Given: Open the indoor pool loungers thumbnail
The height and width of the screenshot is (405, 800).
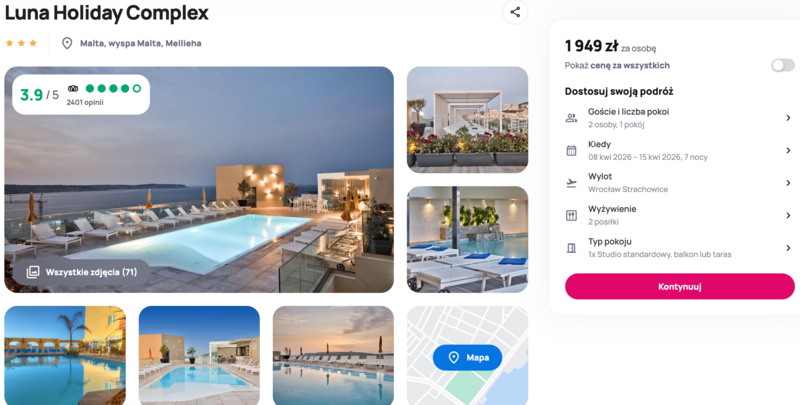Looking at the screenshot, I should [x=467, y=239].
